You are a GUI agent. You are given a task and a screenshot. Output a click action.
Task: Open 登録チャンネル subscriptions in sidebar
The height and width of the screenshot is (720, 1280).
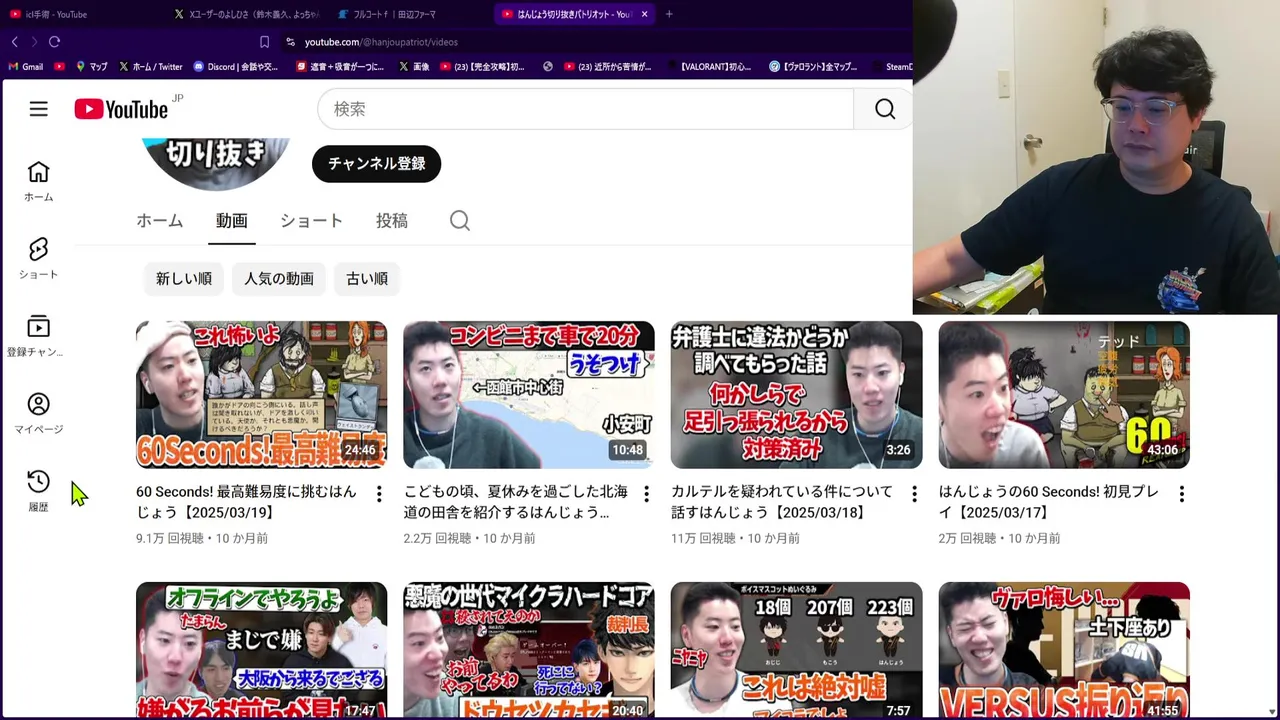point(38,336)
